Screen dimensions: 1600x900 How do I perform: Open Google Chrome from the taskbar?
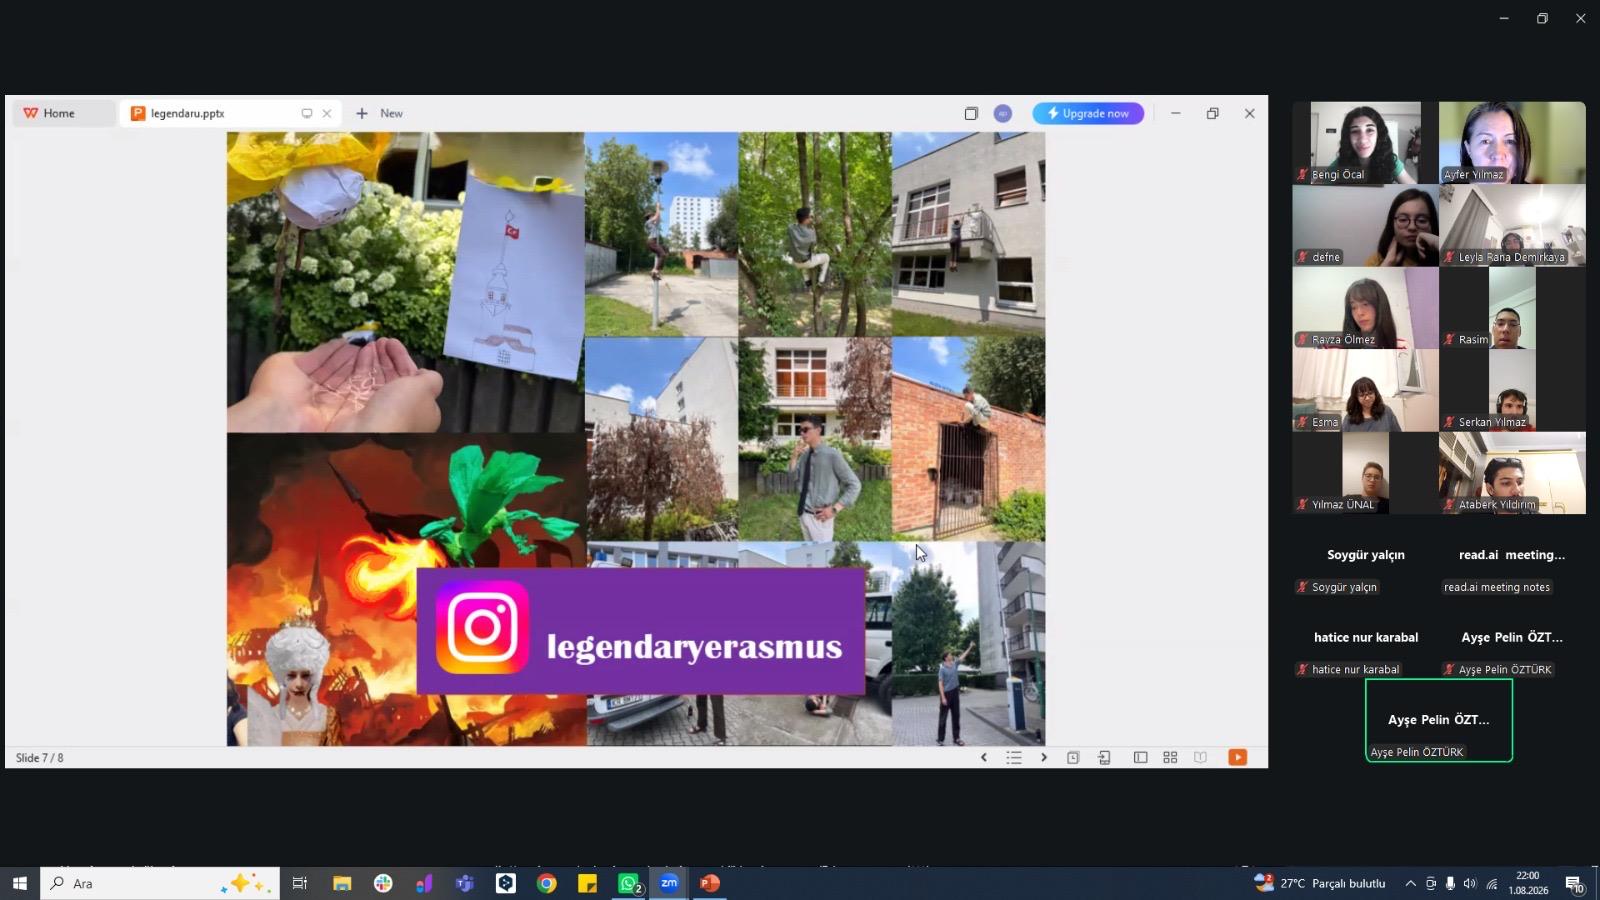[546, 883]
